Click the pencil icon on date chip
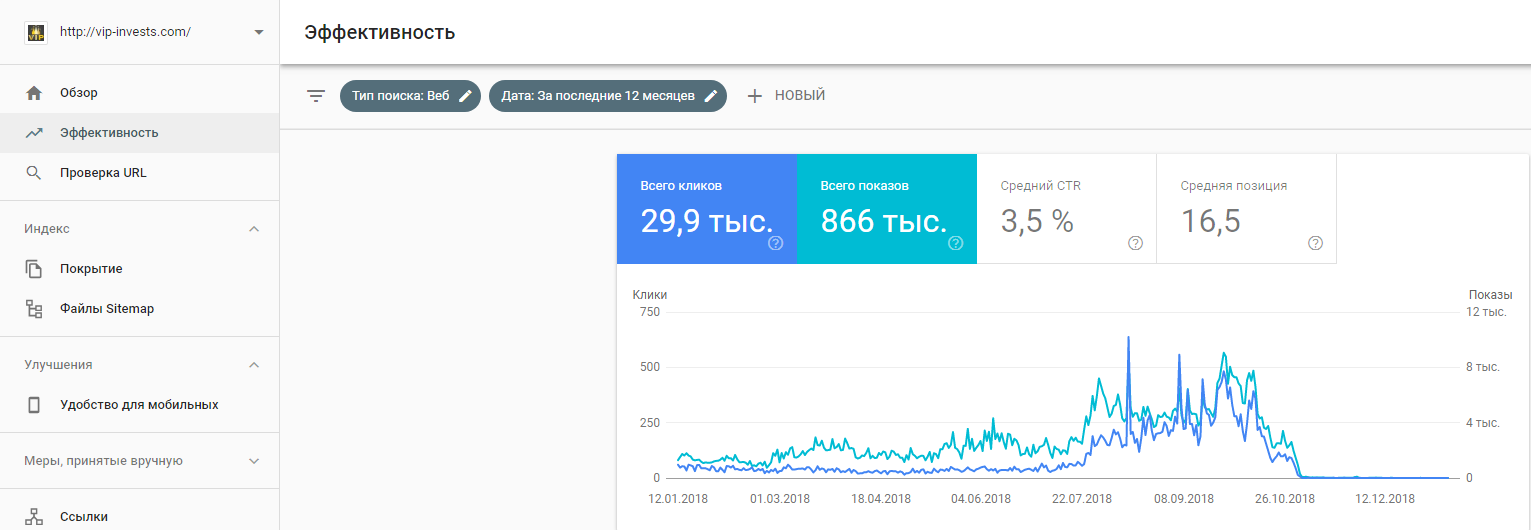This screenshot has width=1531, height=530. pyautogui.click(x=711, y=96)
